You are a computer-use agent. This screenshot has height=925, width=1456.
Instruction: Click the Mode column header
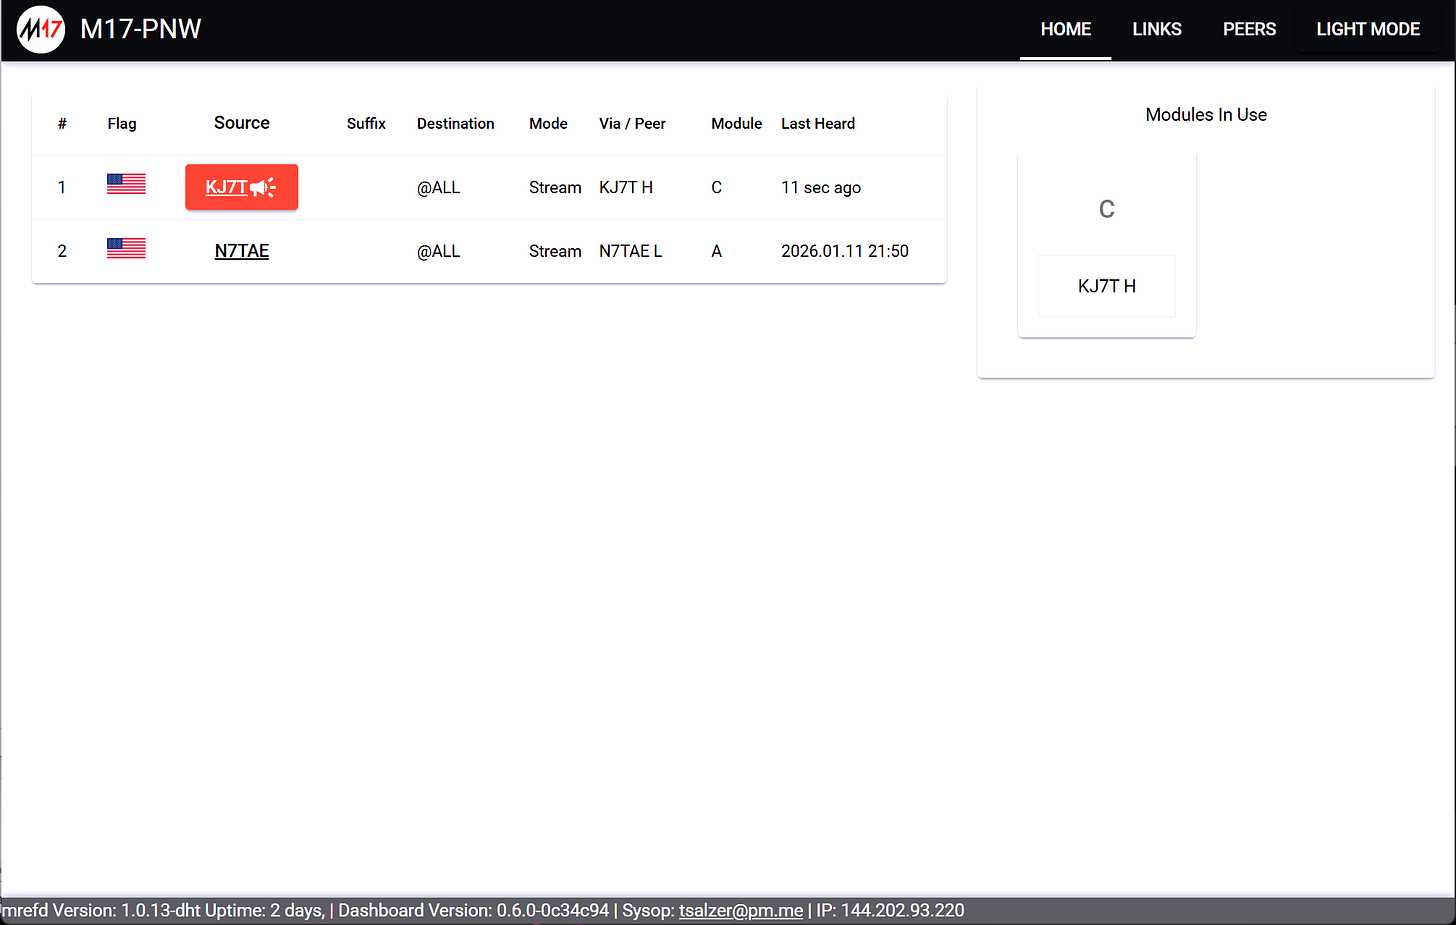click(548, 123)
